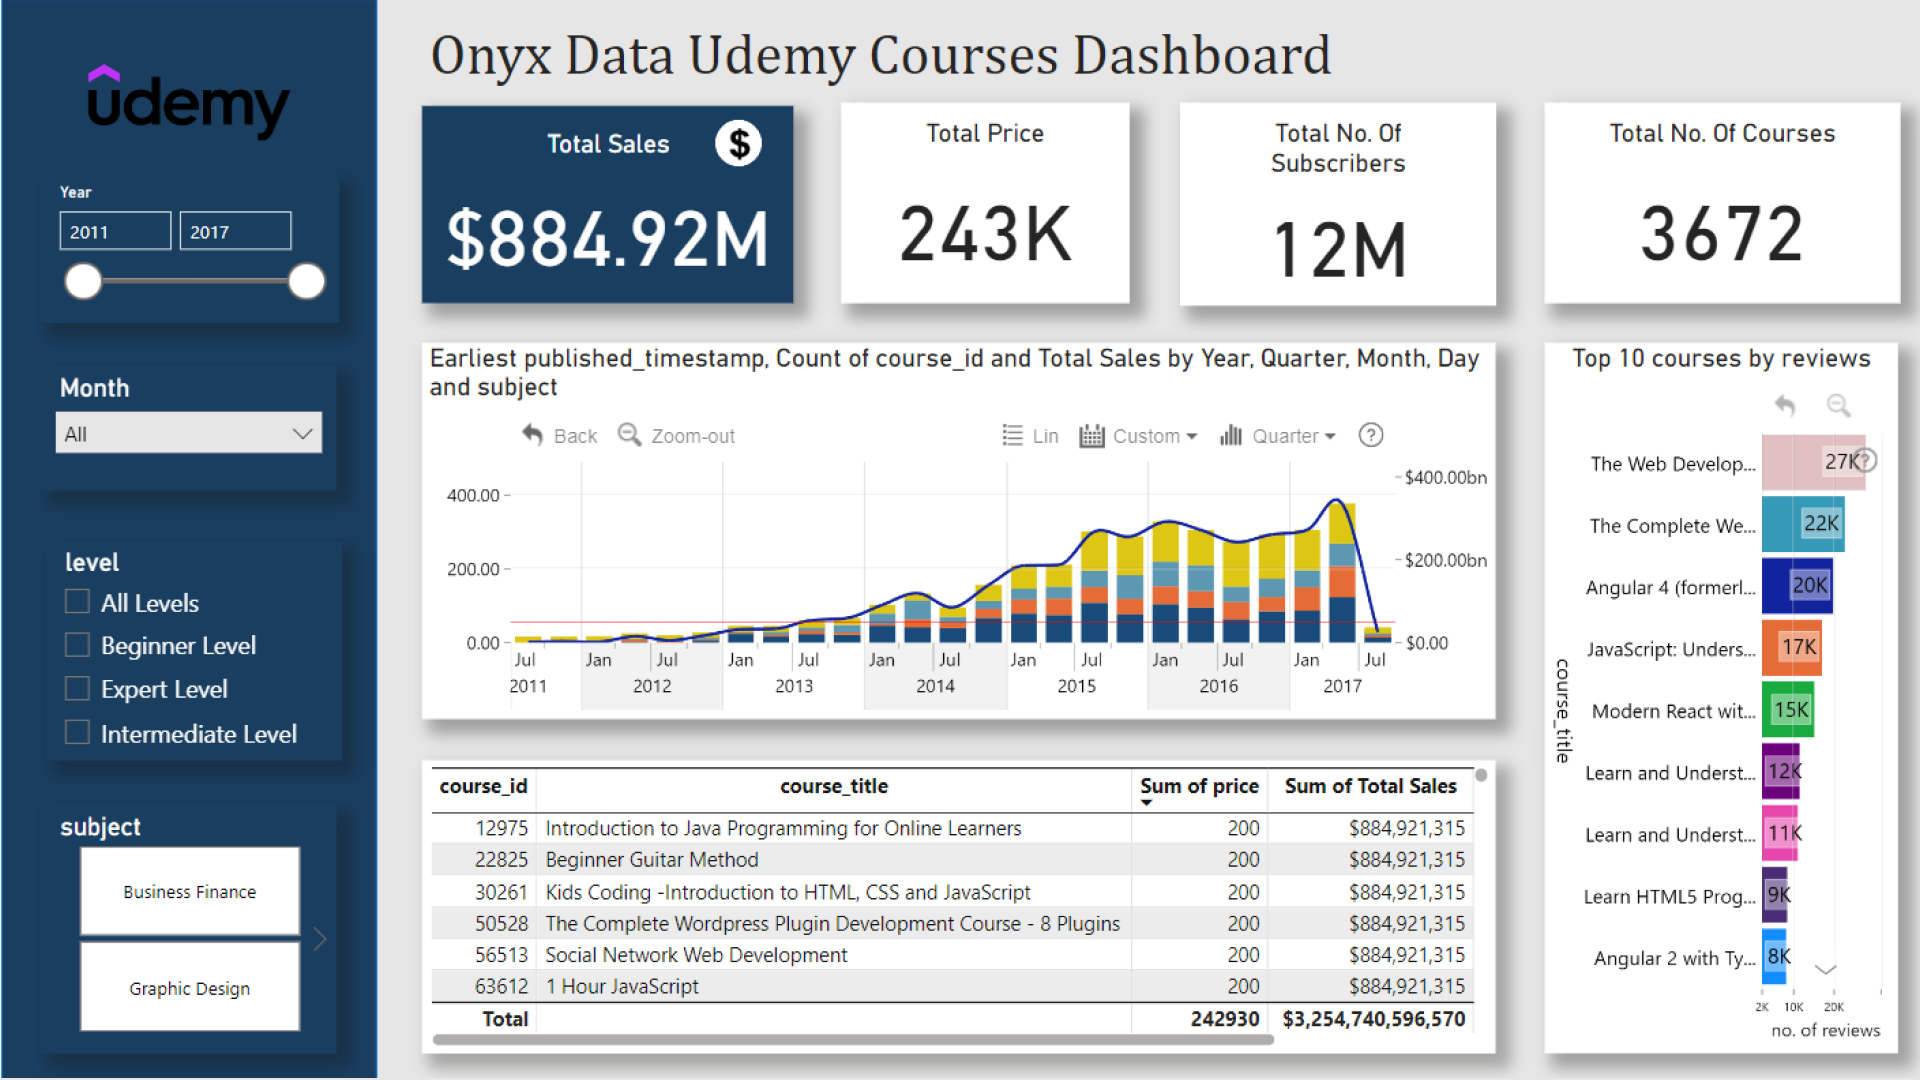Click the Quarter bar chart icon
The width and height of the screenshot is (1920, 1080).
(x=1231, y=435)
